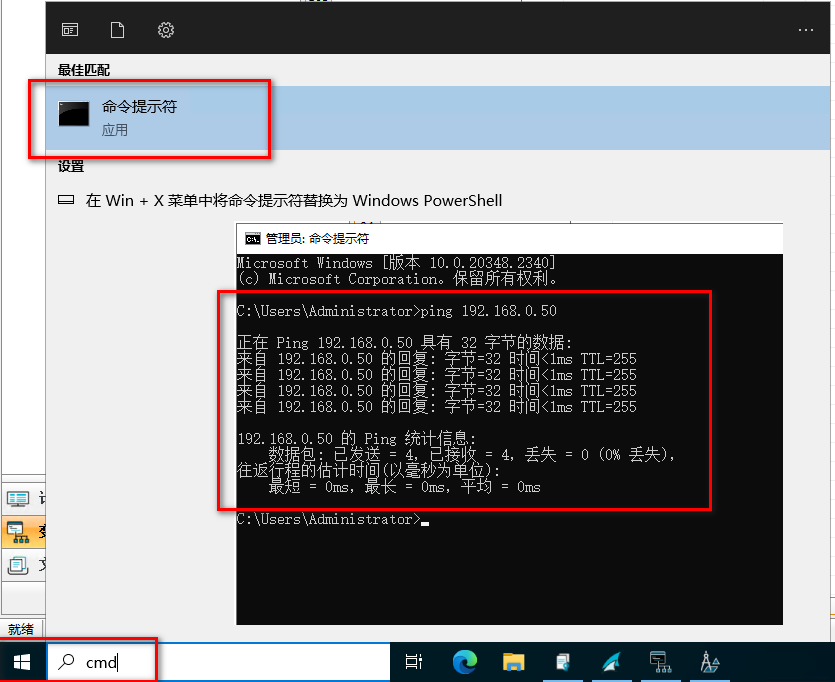Open the Apps filter in search results

click(x=69, y=29)
